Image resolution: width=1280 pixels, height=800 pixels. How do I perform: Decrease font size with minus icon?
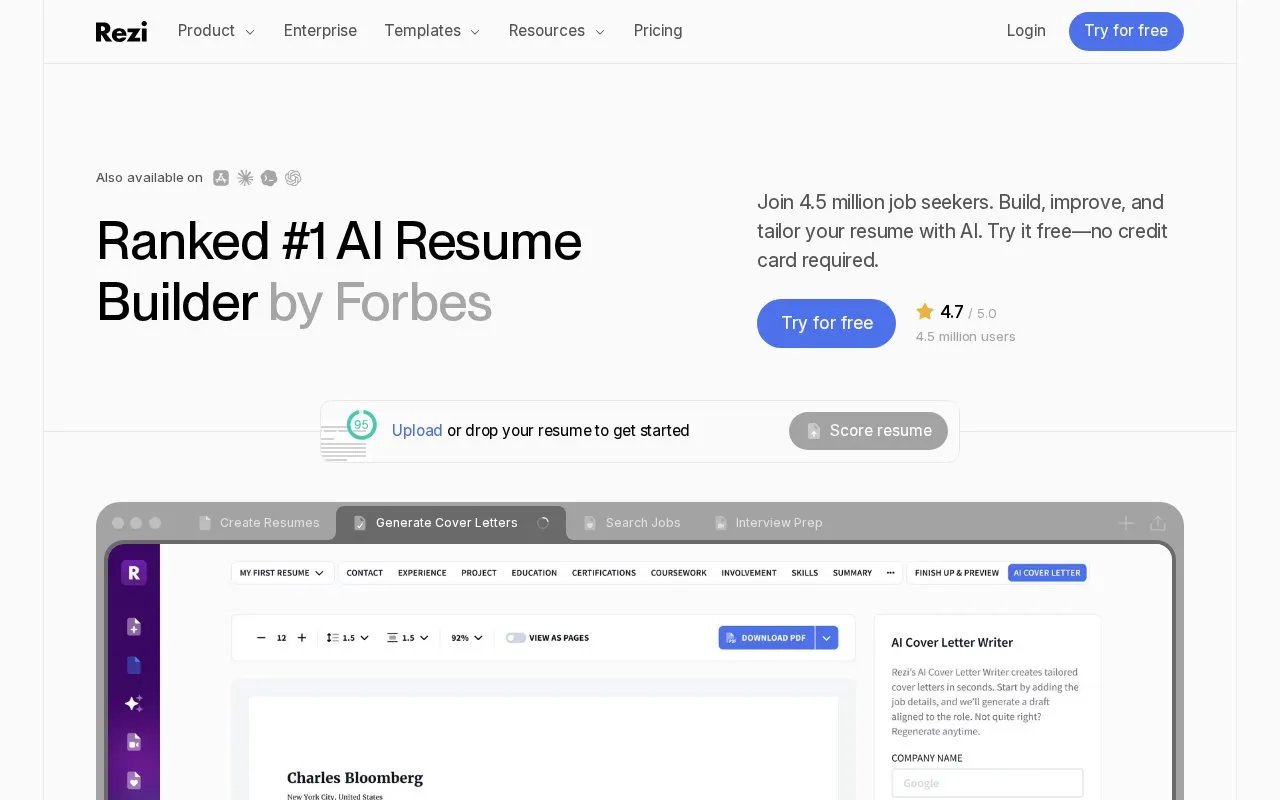(x=261, y=637)
